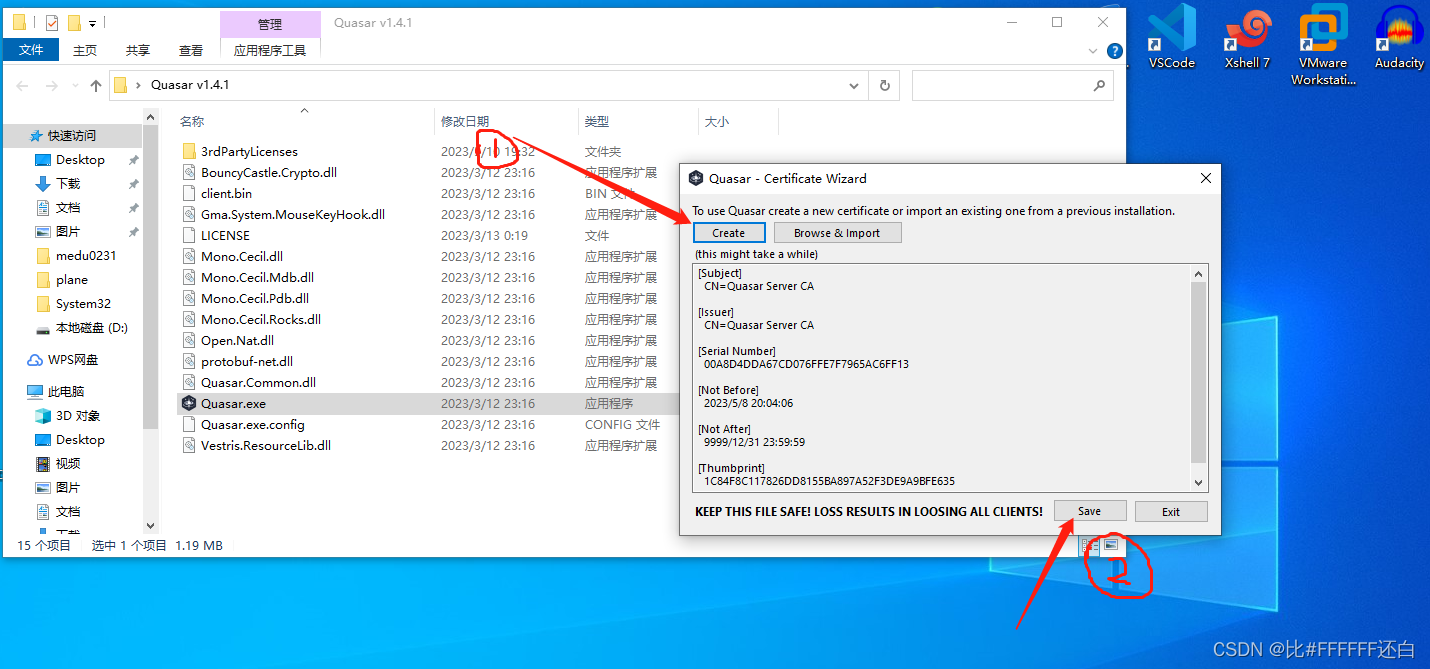Select the 3rdPartyLicenses folder icon
The image size is (1430, 669).
[189, 151]
